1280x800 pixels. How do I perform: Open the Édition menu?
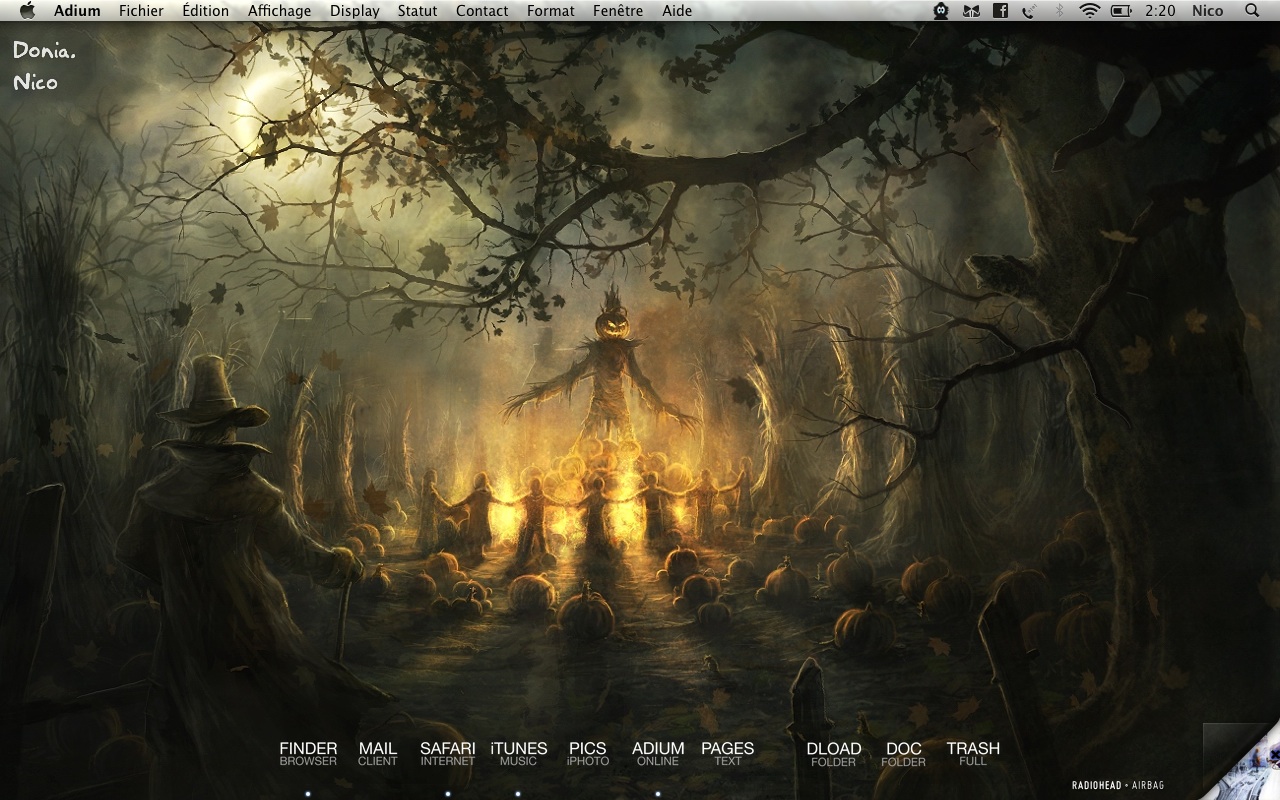205,11
